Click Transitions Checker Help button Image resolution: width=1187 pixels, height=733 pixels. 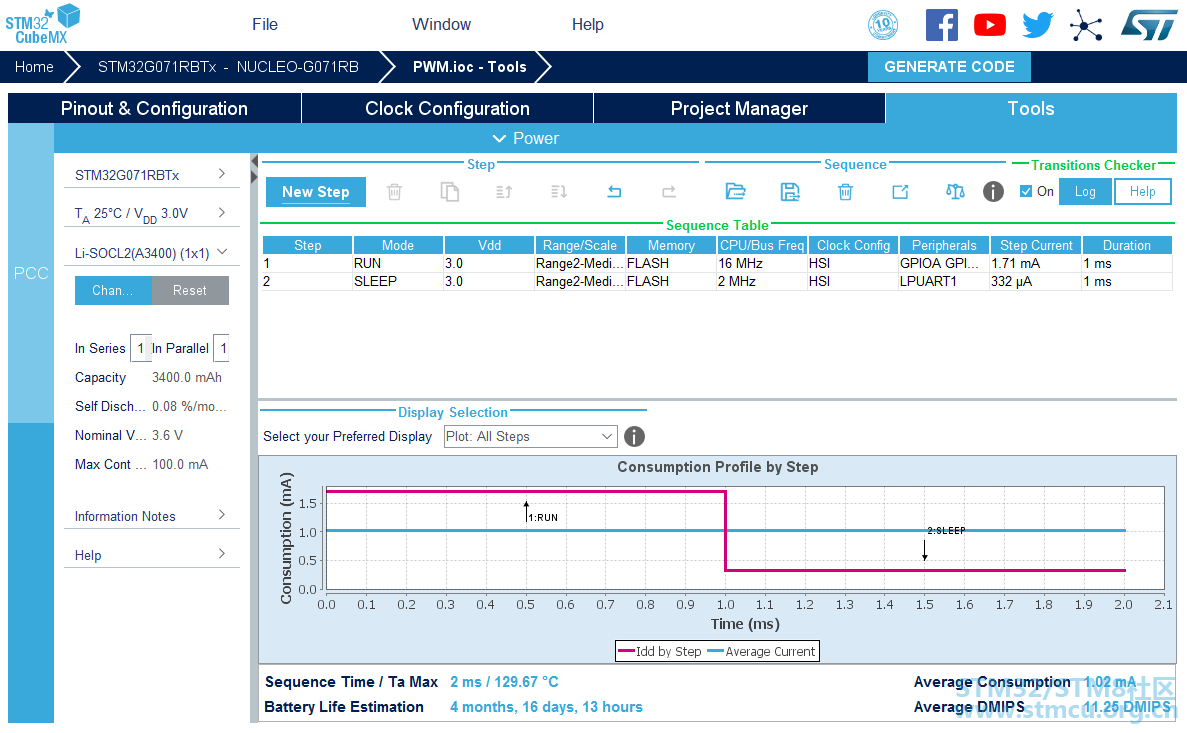(x=1142, y=192)
